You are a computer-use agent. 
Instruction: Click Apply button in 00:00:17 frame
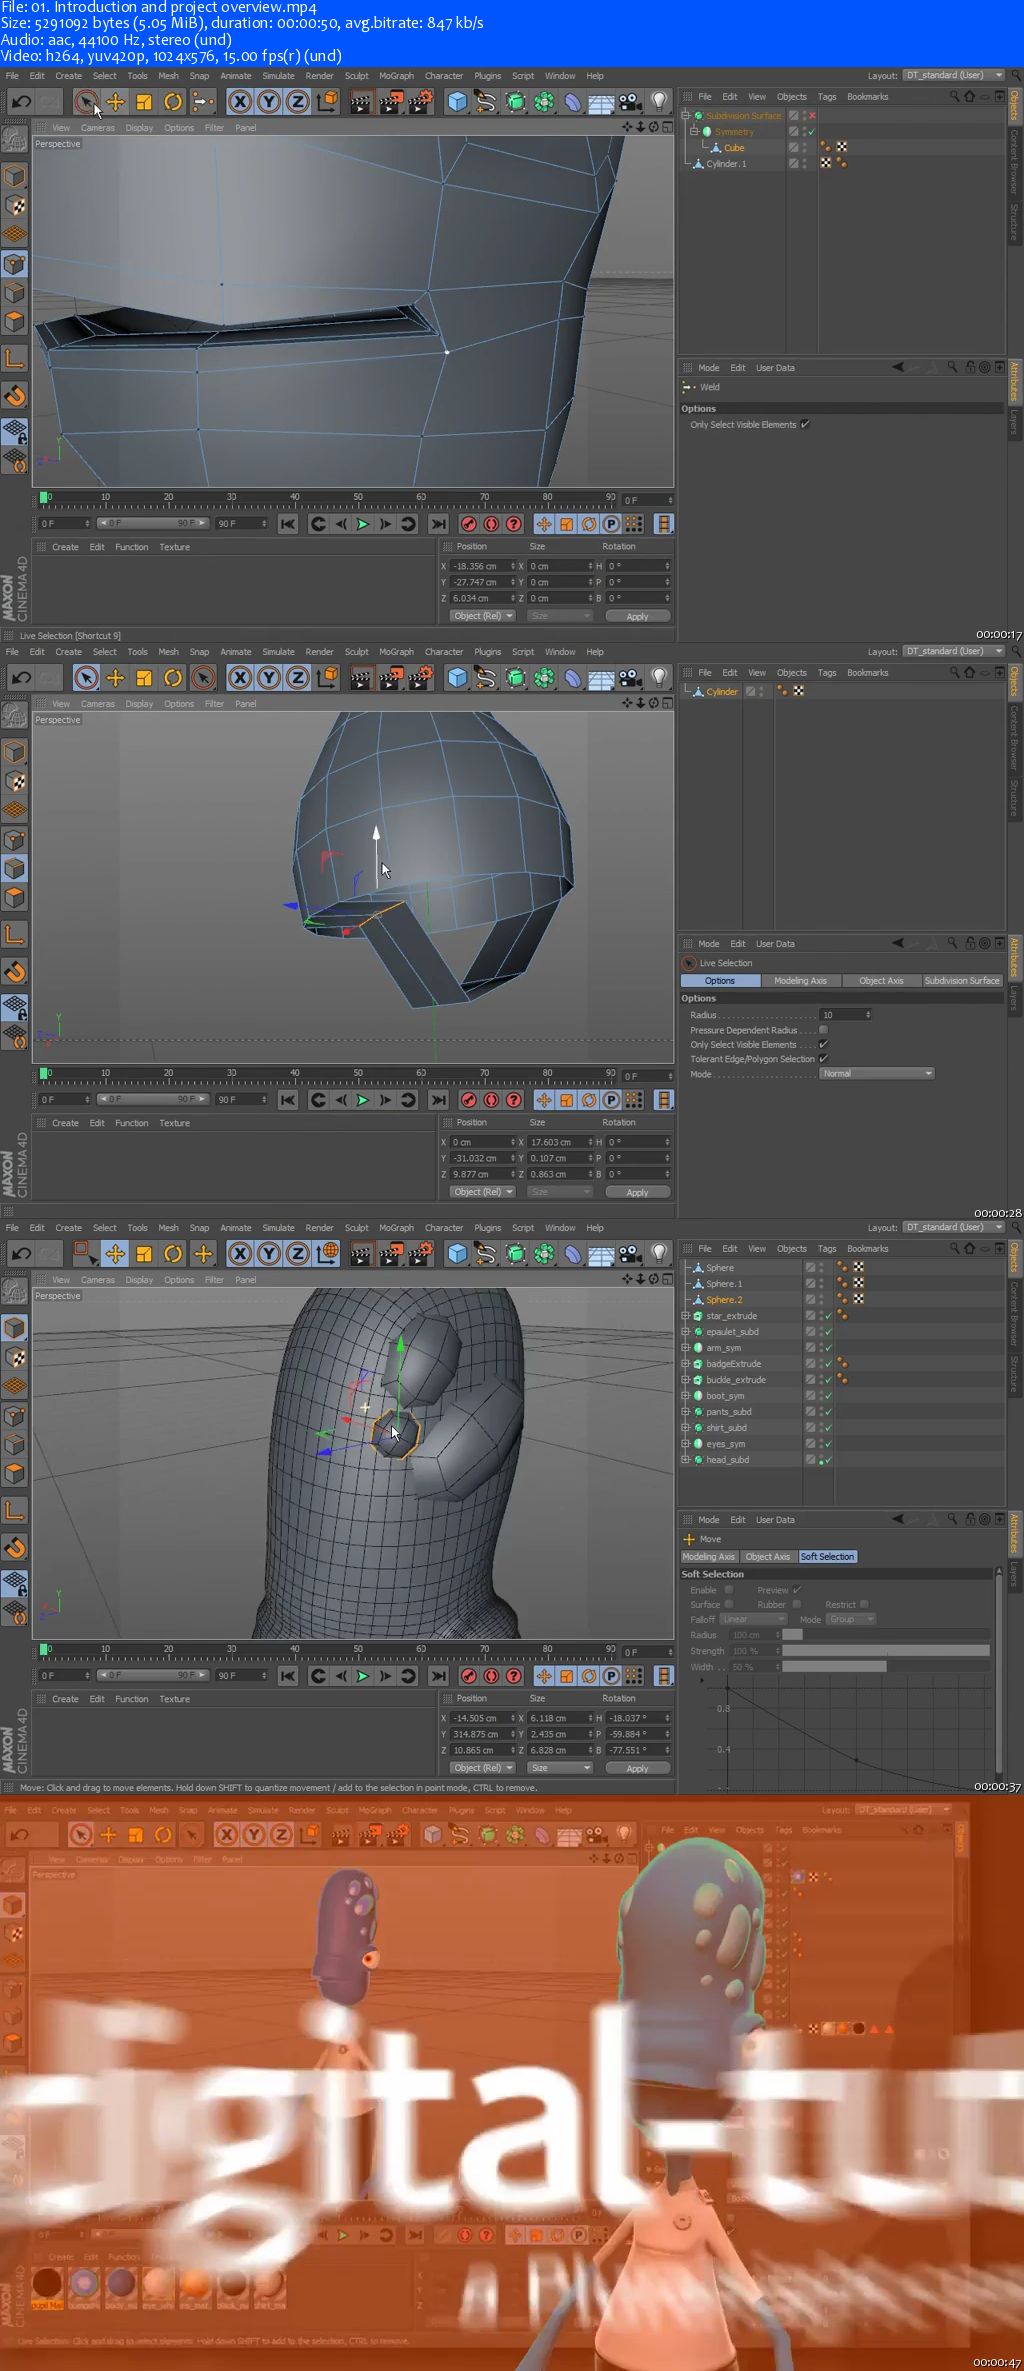pos(637,616)
